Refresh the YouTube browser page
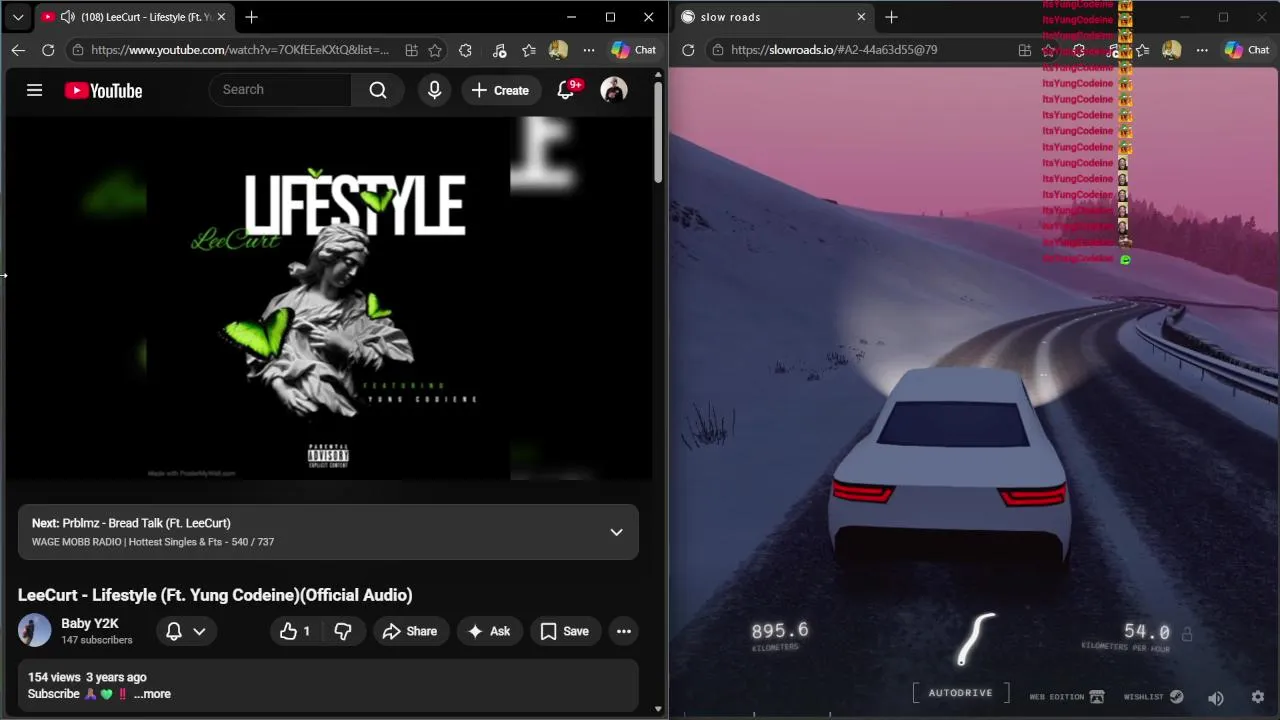Image resolution: width=1280 pixels, height=720 pixels. pos(48,50)
